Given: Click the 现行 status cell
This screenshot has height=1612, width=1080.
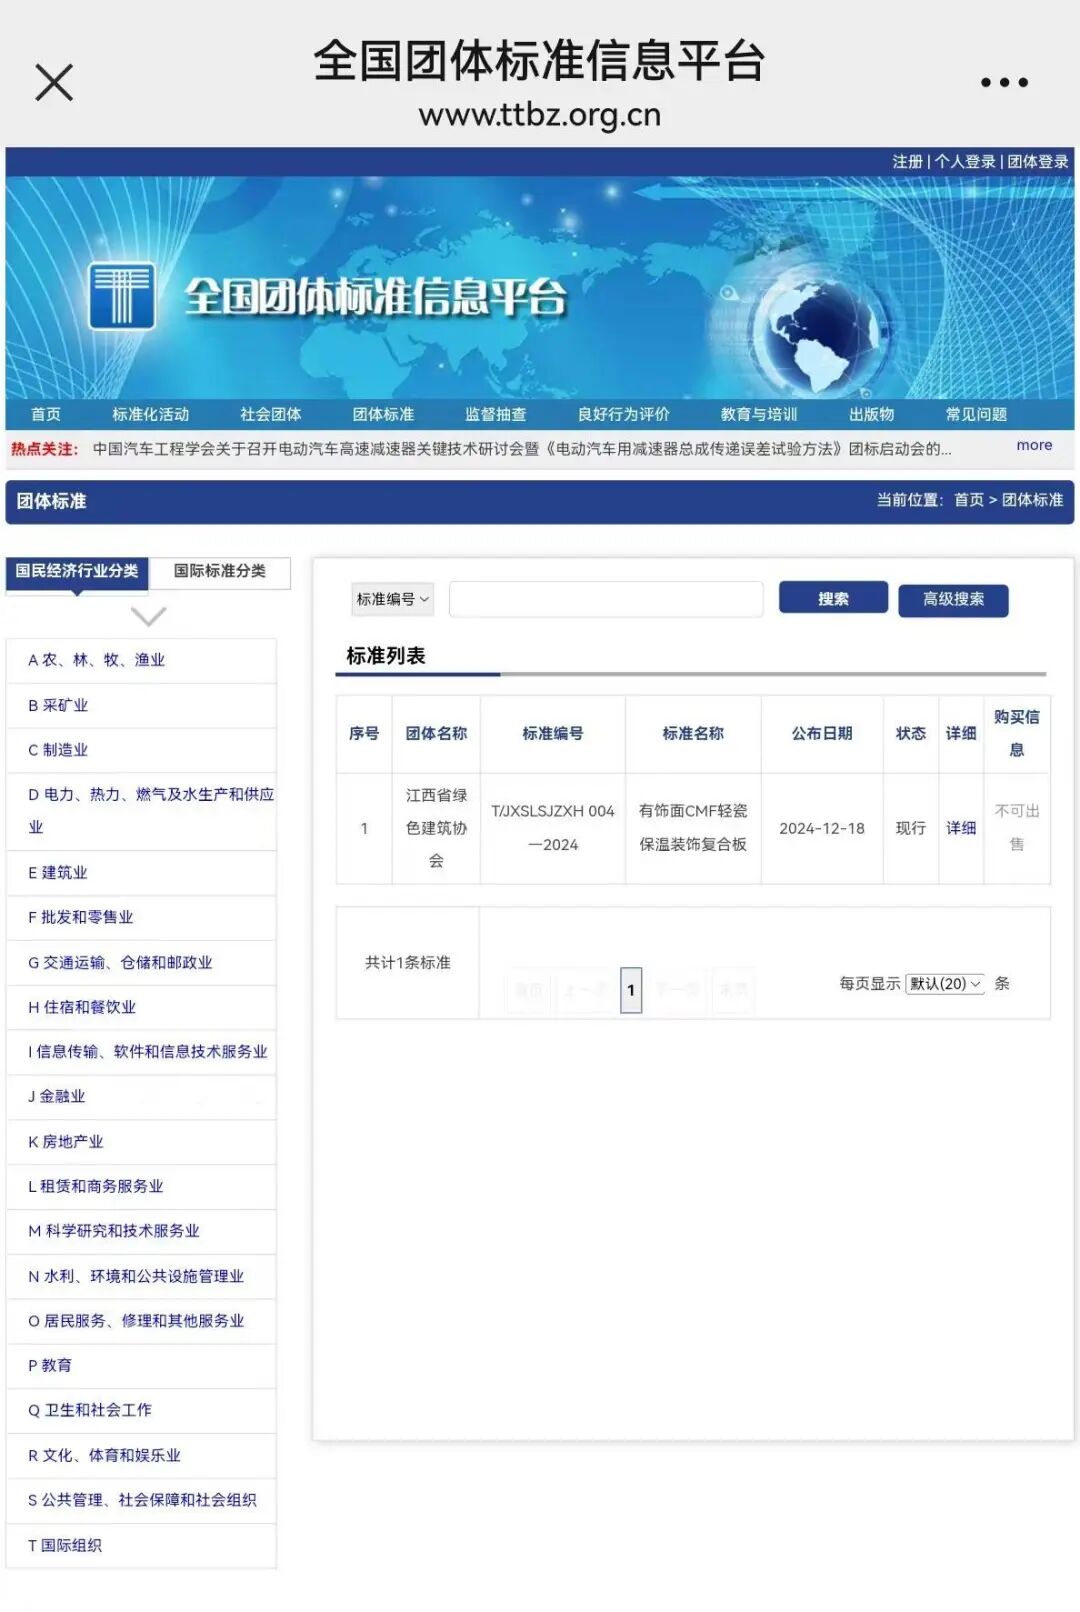Looking at the screenshot, I should [911, 828].
